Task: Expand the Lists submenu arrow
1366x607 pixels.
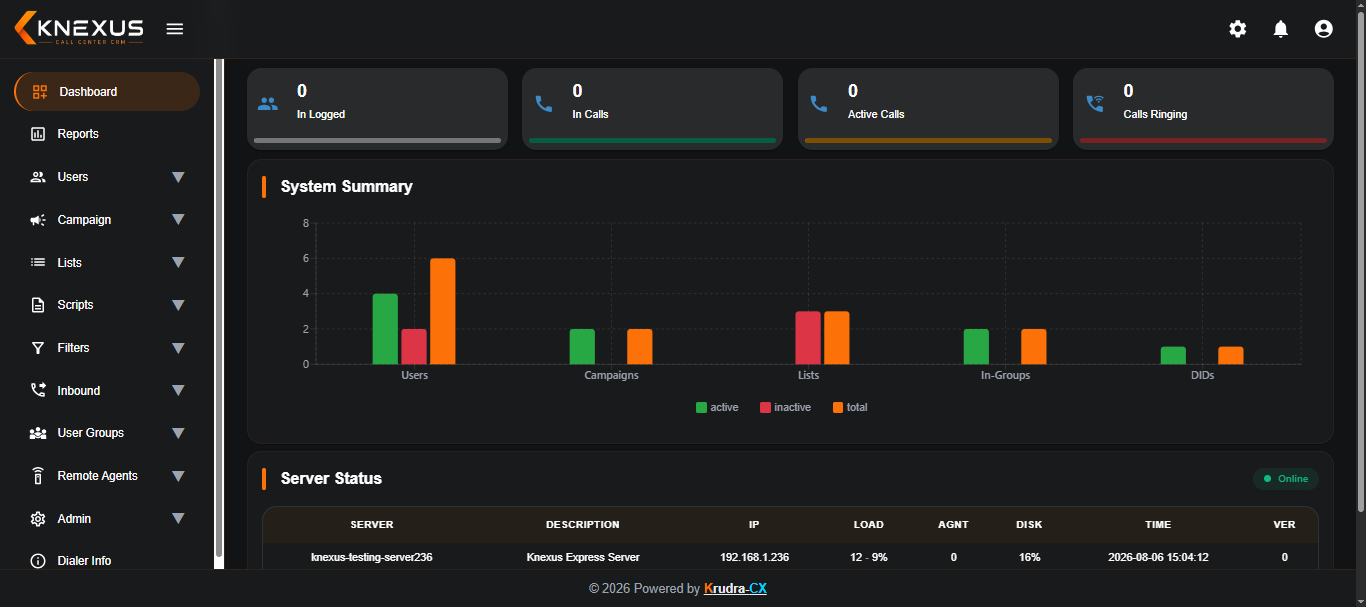Action: point(178,263)
